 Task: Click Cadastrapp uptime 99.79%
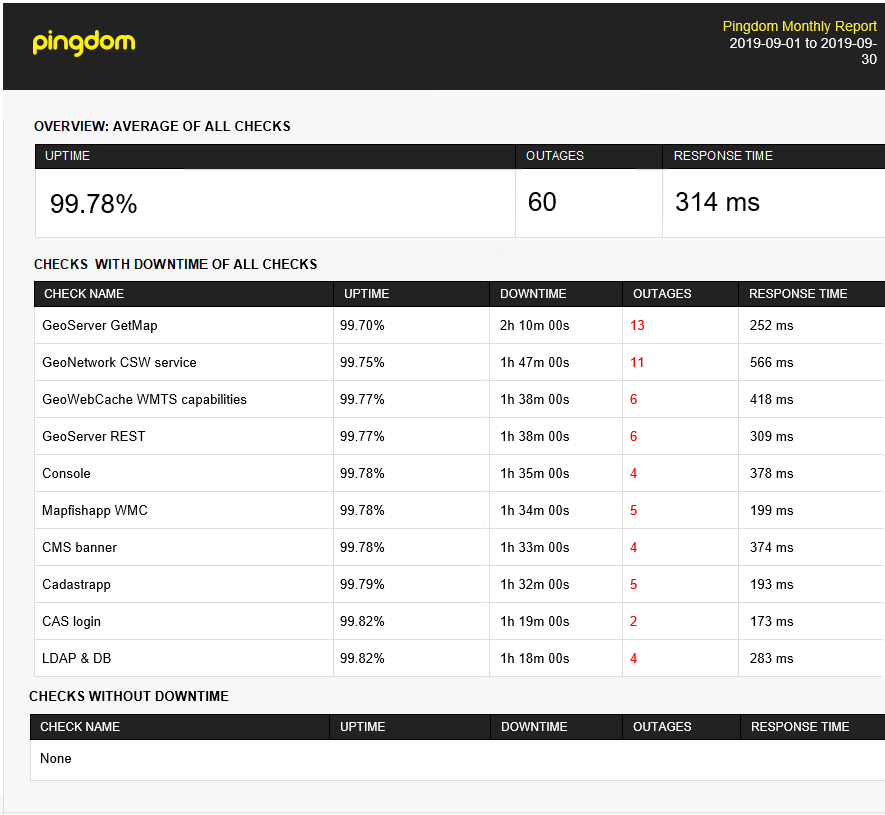(362, 584)
